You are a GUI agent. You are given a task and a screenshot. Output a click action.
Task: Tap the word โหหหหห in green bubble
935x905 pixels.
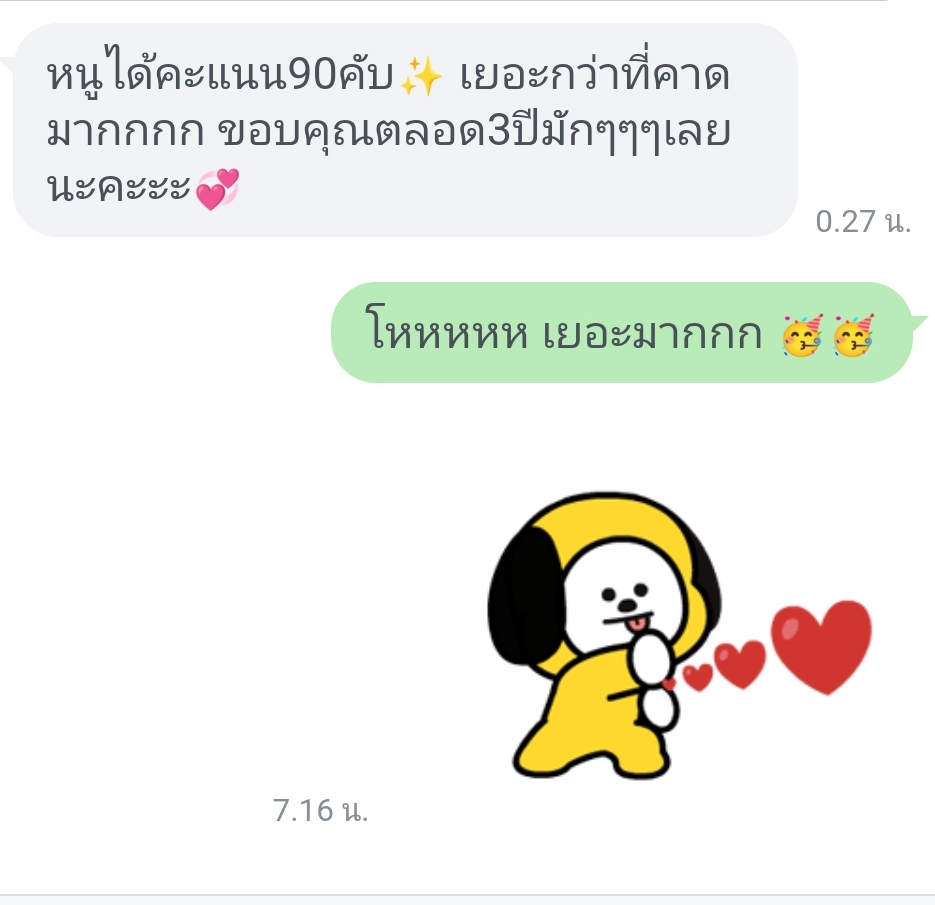tap(447, 333)
